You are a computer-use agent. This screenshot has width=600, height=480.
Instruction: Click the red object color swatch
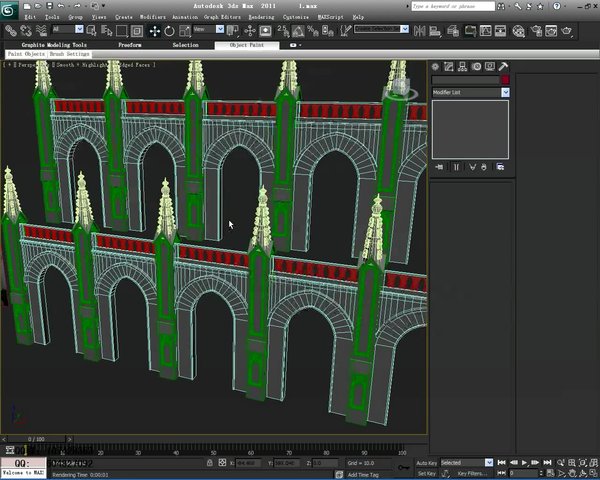coord(505,80)
